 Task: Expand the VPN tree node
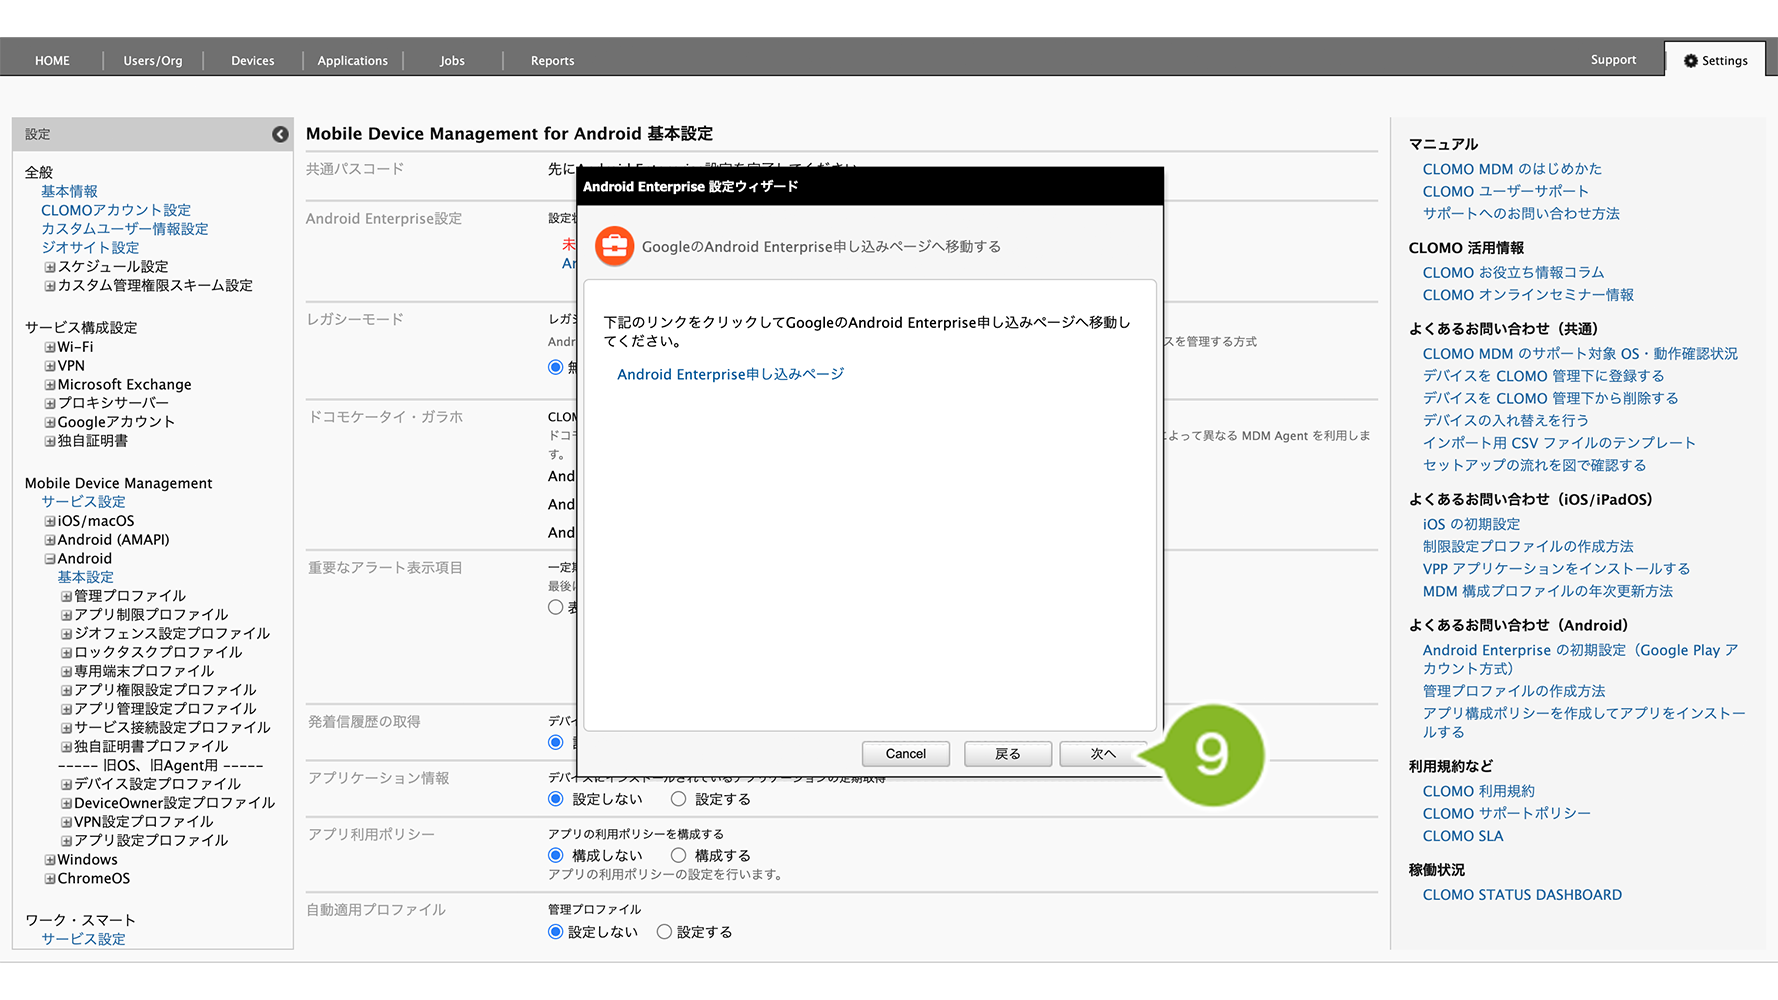click(50, 366)
